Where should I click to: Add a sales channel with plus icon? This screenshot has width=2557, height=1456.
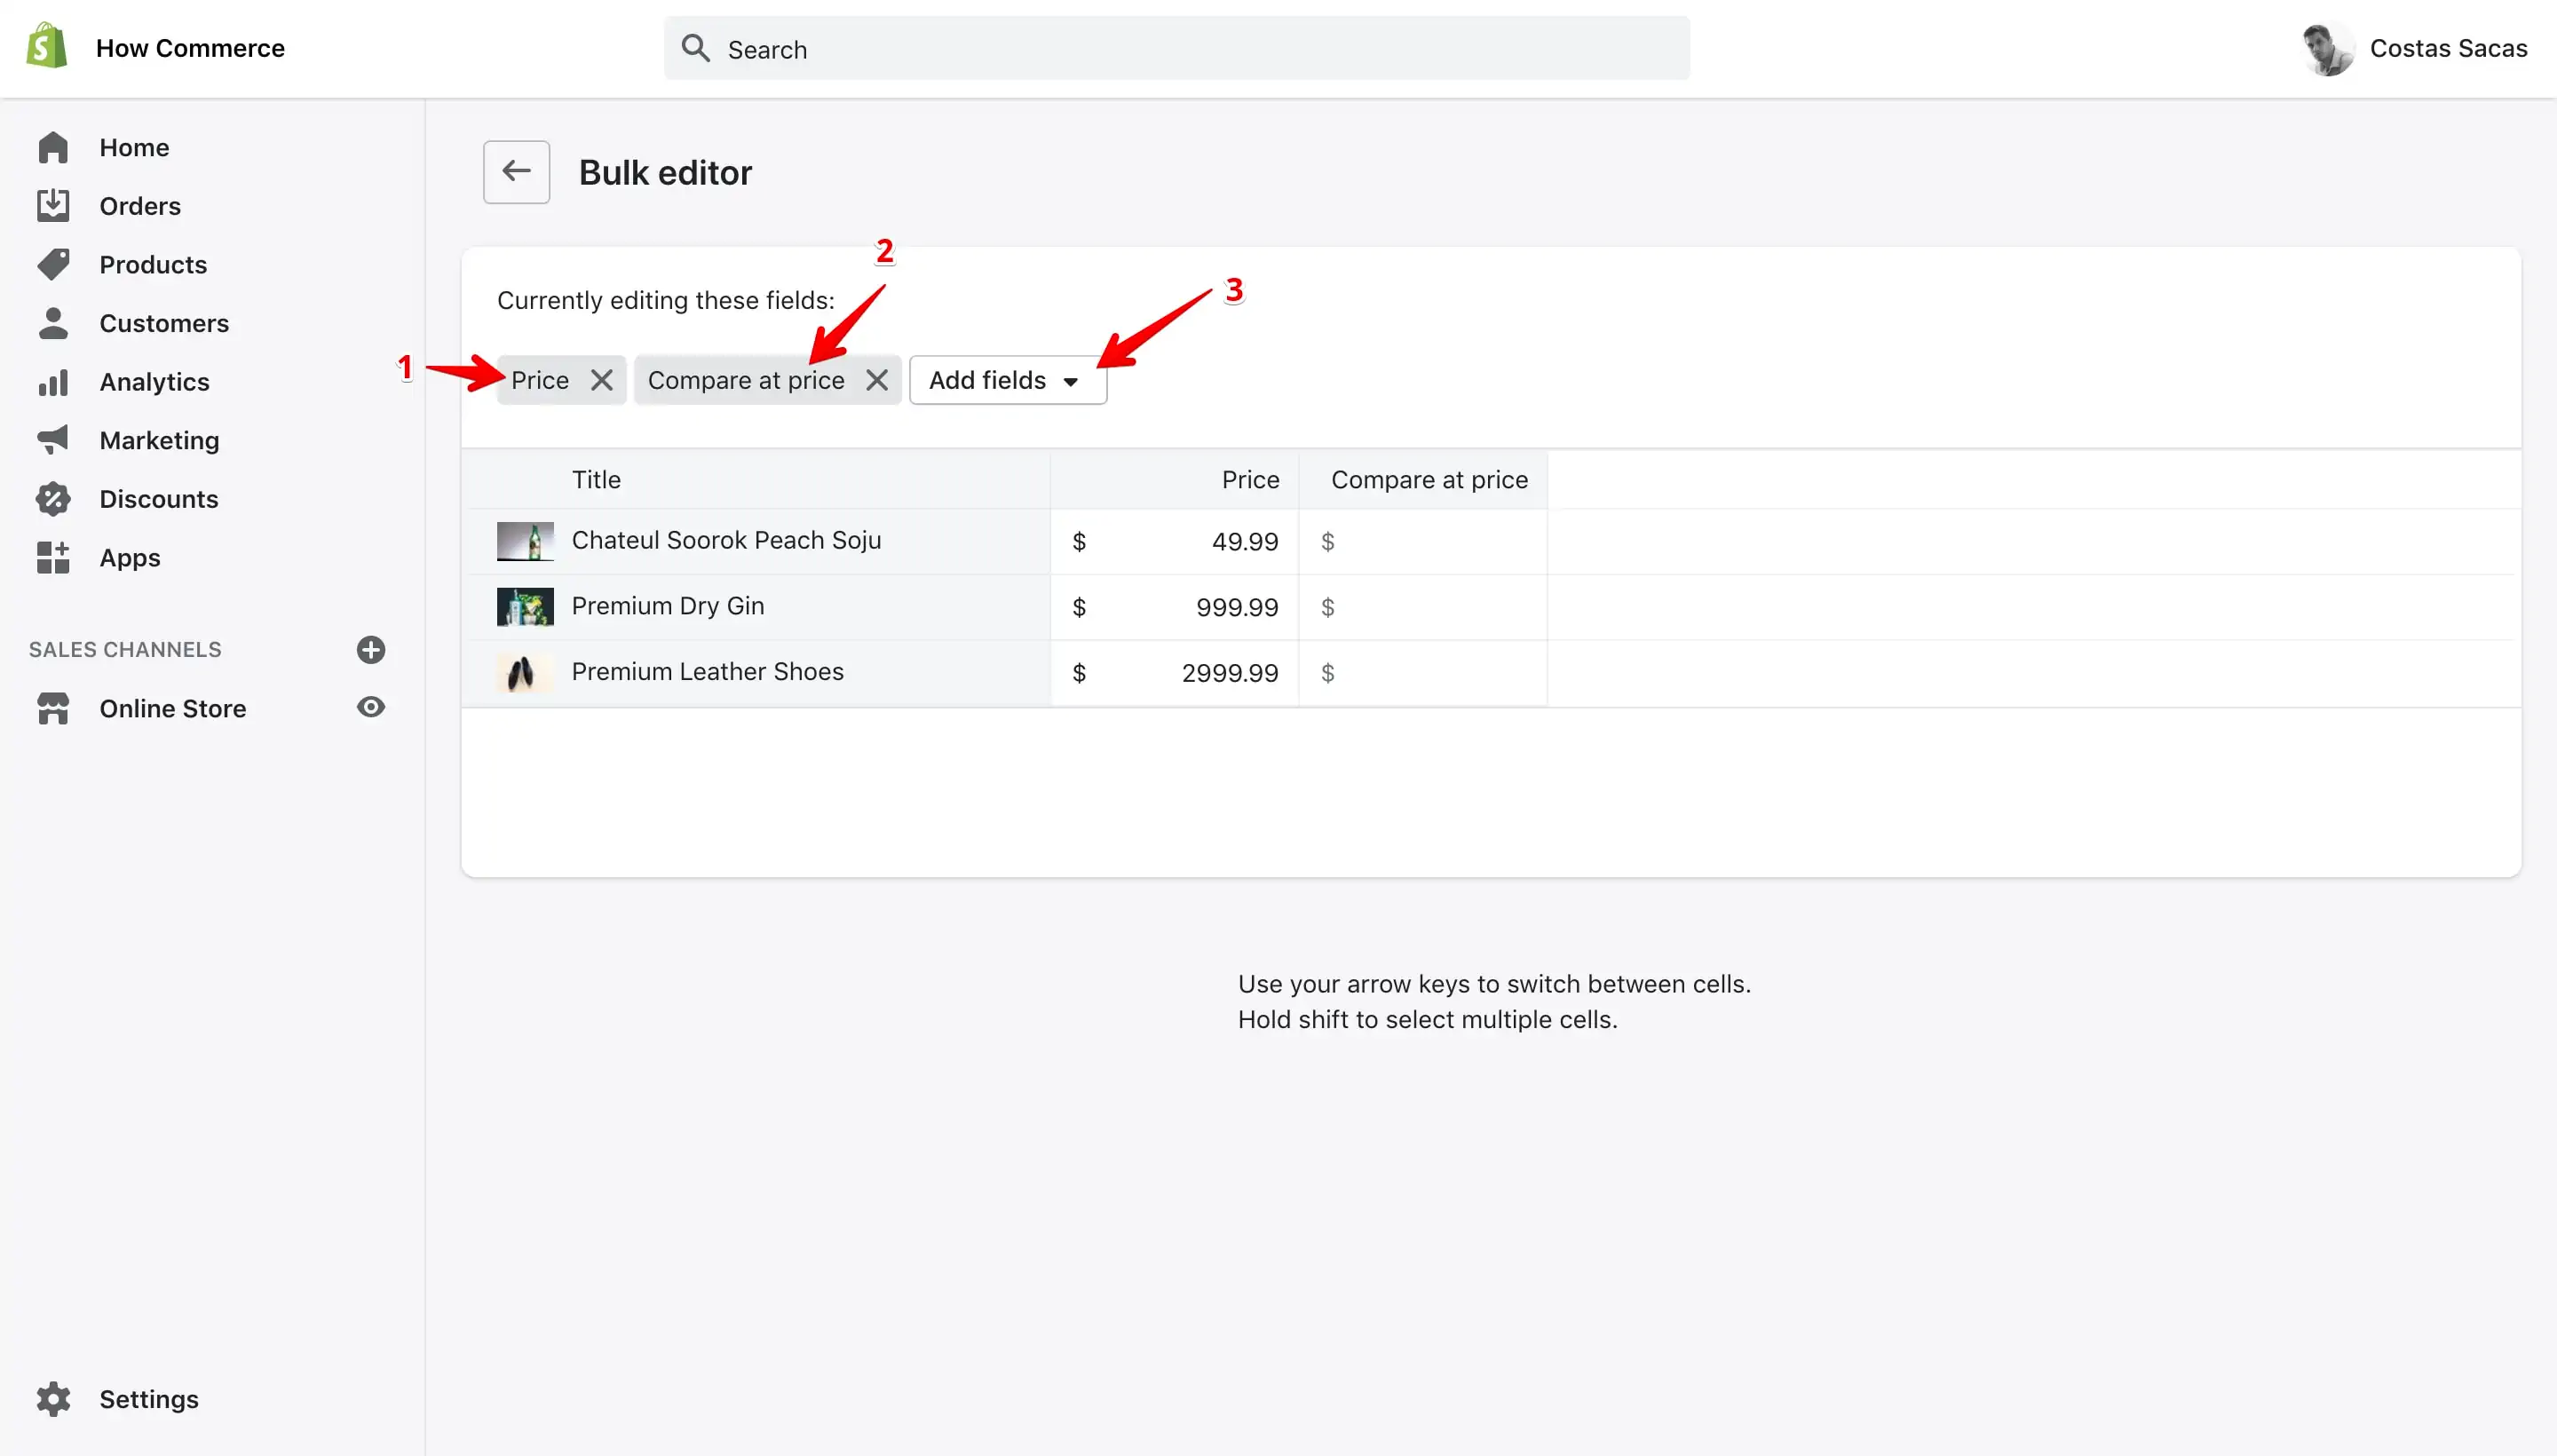pos(371,650)
